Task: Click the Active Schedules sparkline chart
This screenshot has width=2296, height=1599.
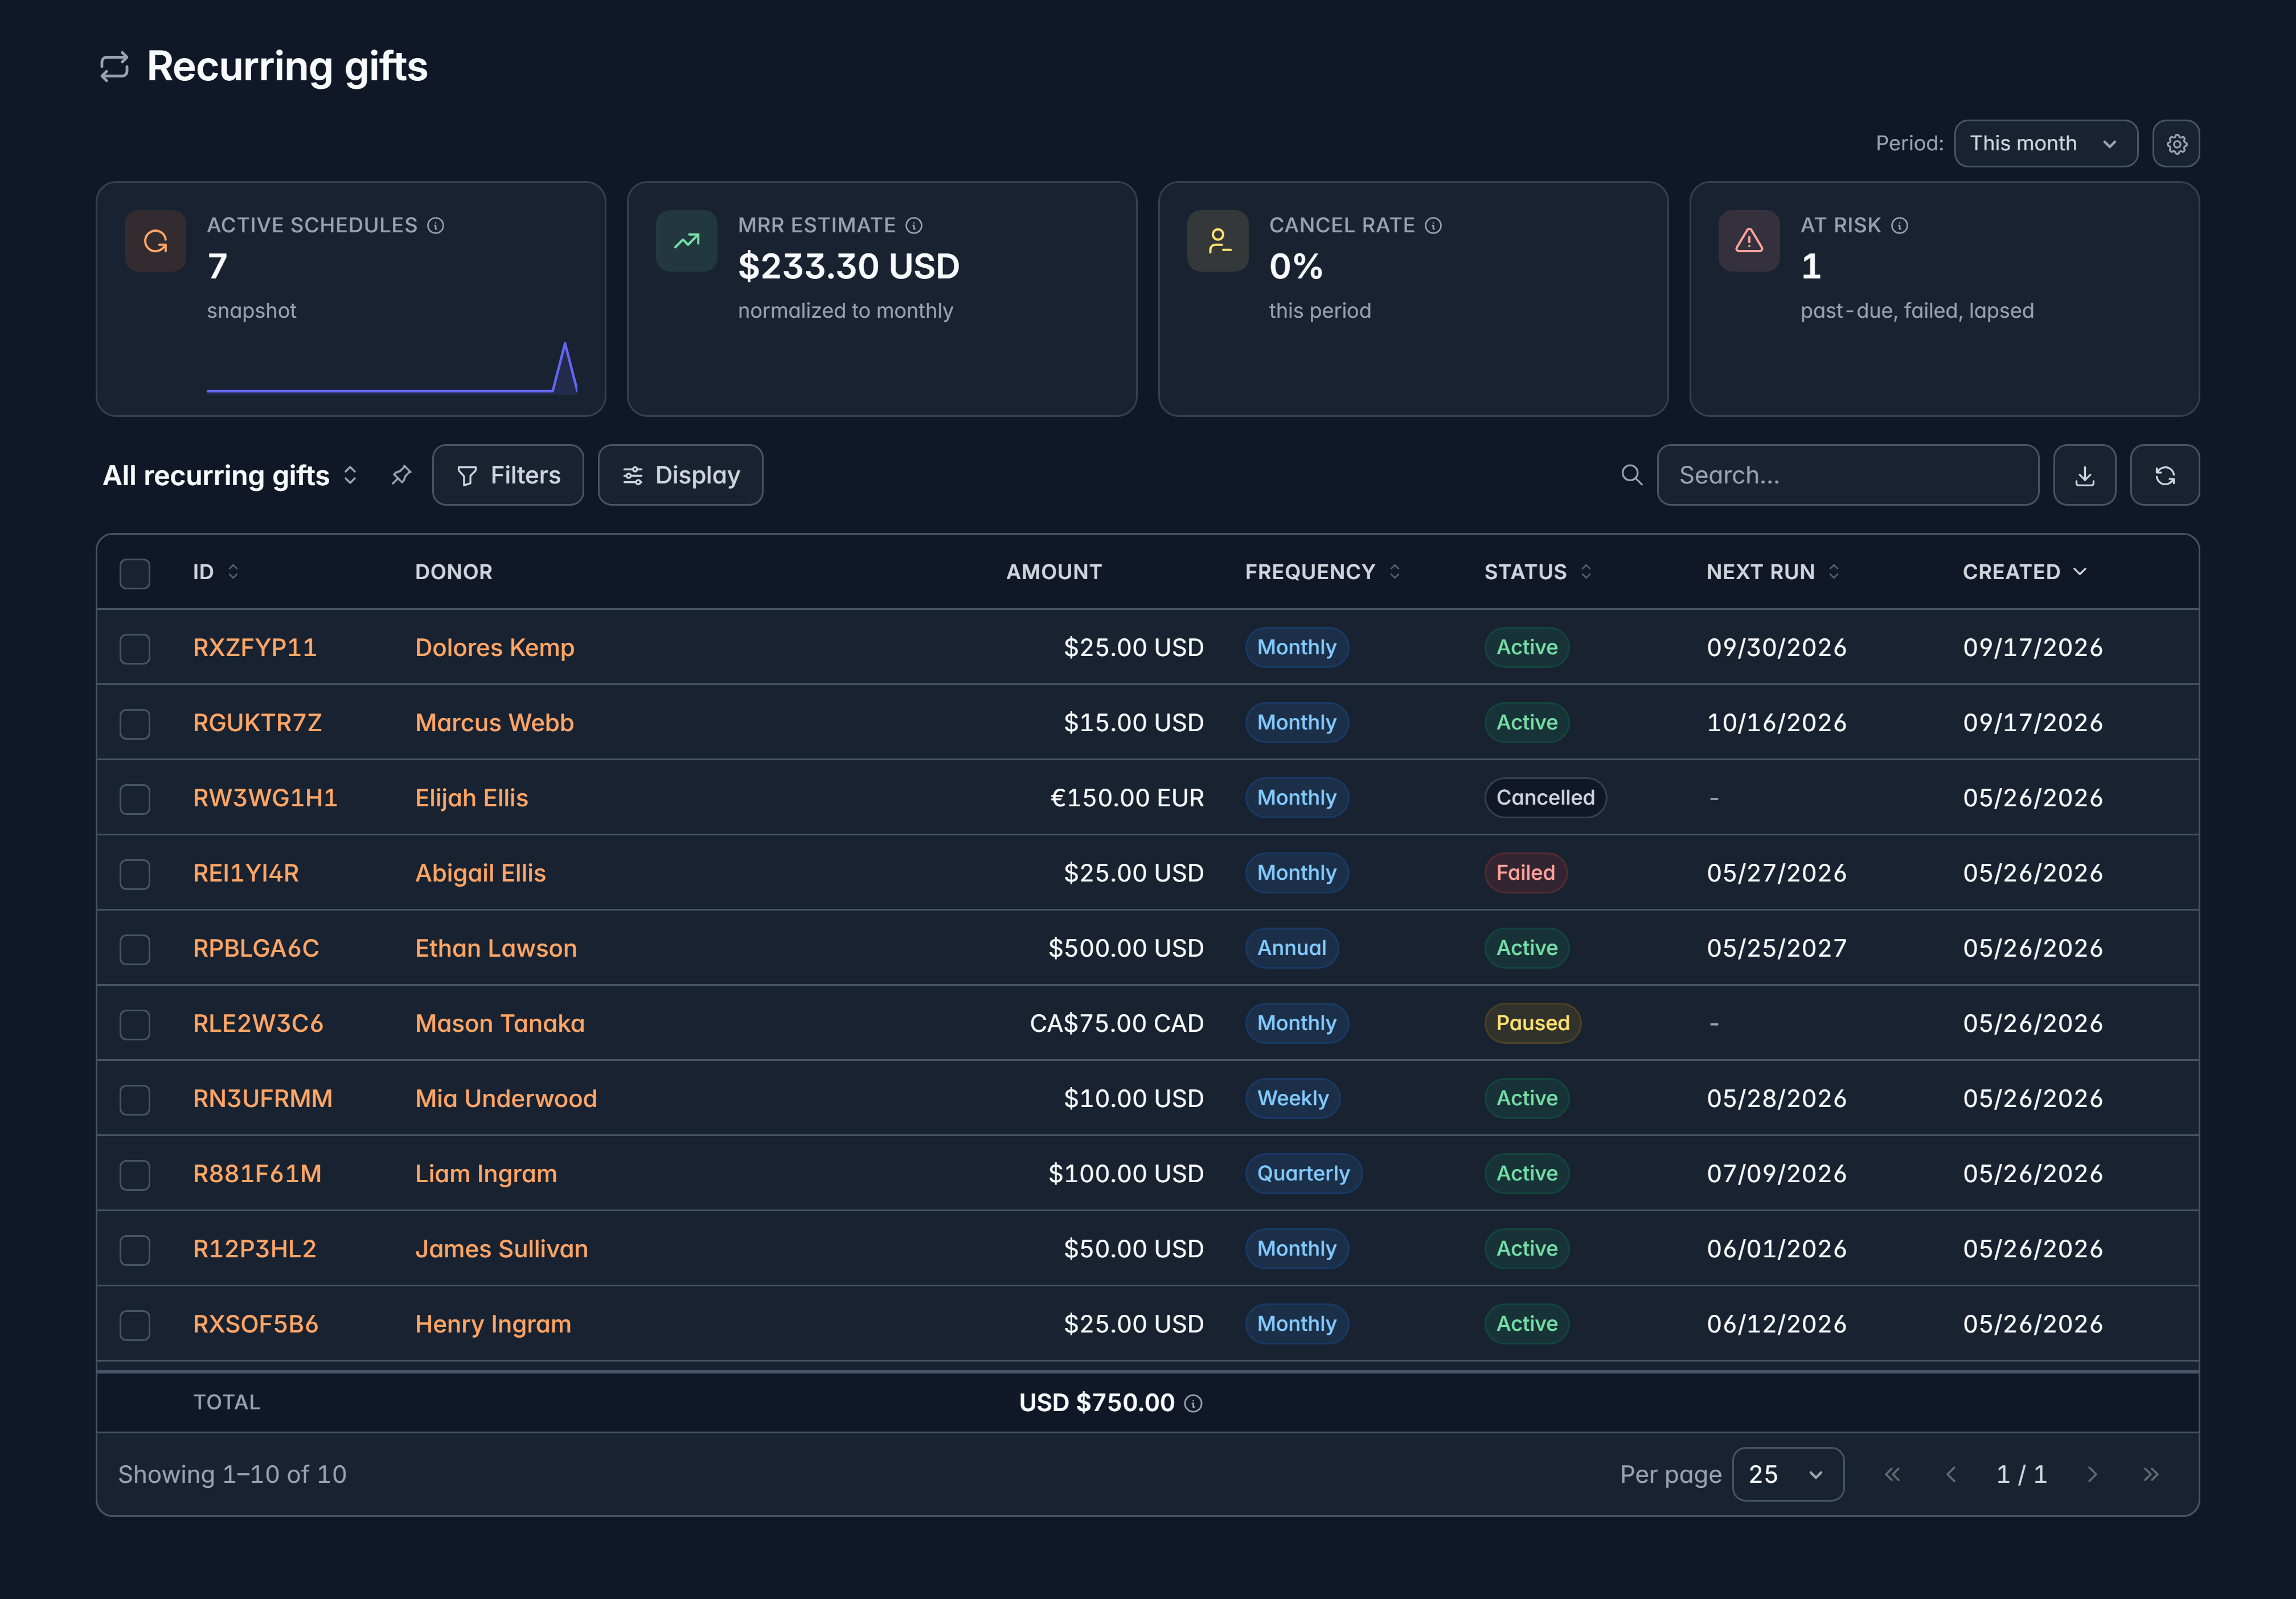Action: pyautogui.click(x=392, y=368)
